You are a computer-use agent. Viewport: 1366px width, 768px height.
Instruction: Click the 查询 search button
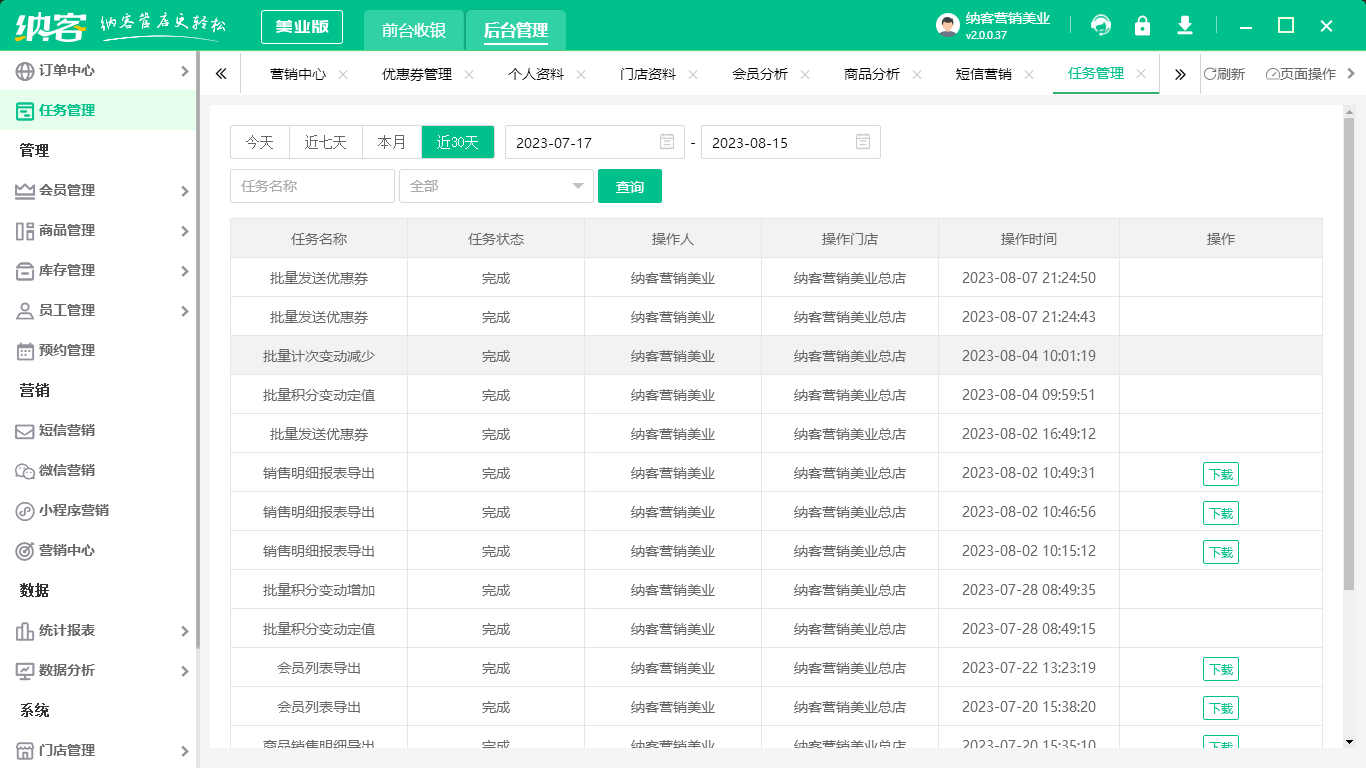pos(630,186)
